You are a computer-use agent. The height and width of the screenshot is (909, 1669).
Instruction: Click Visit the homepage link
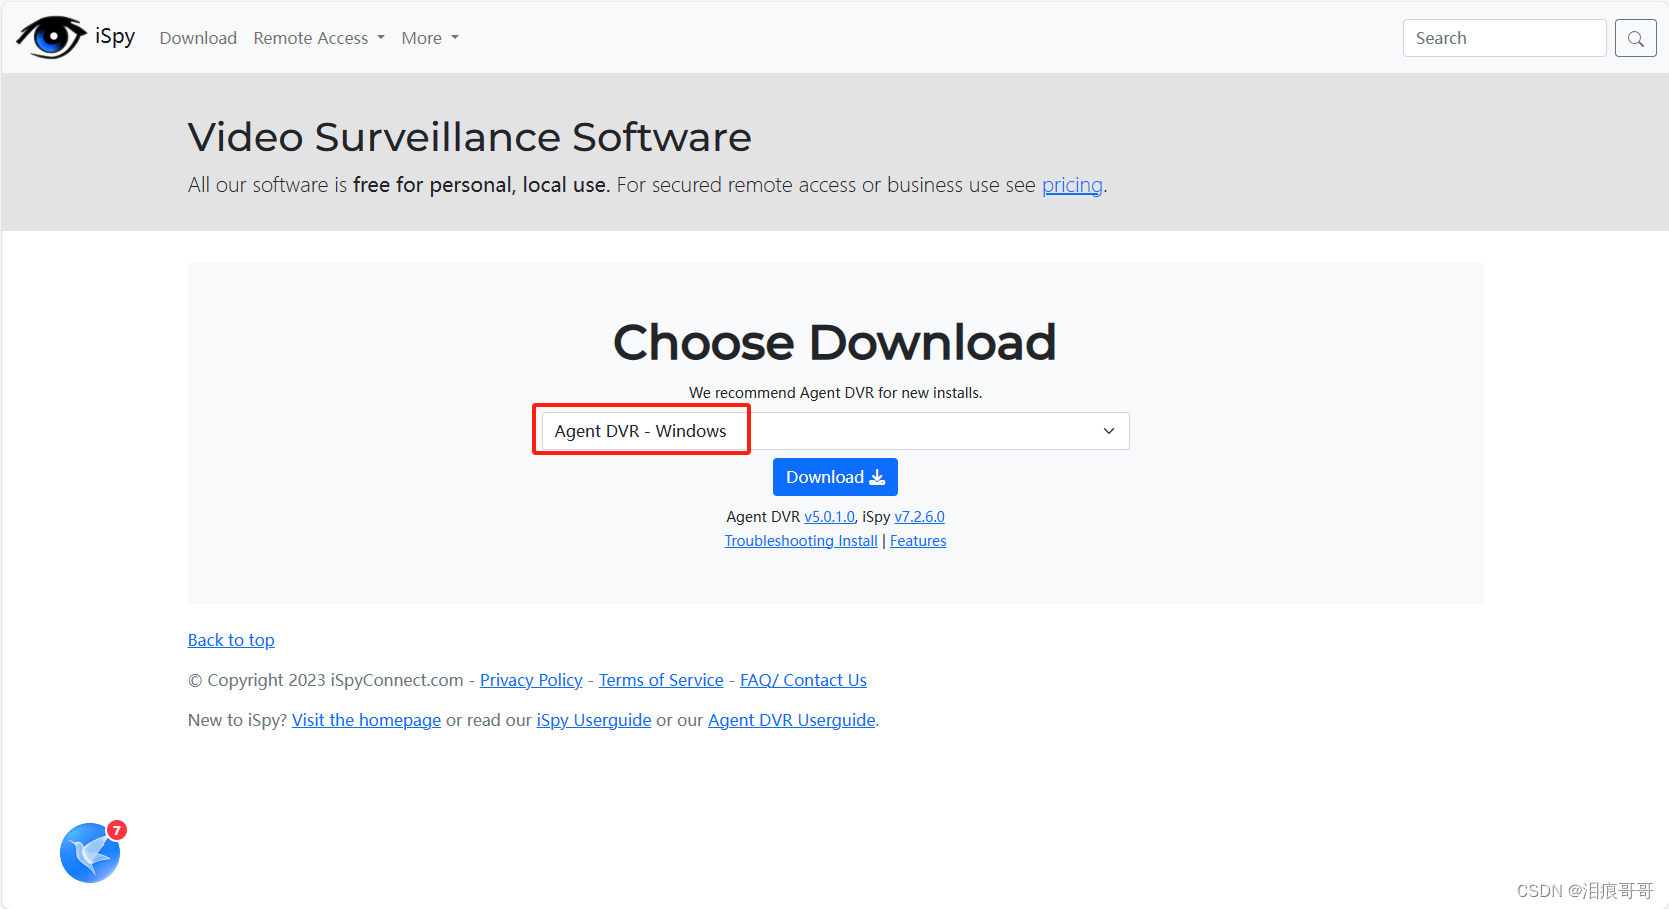point(366,720)
